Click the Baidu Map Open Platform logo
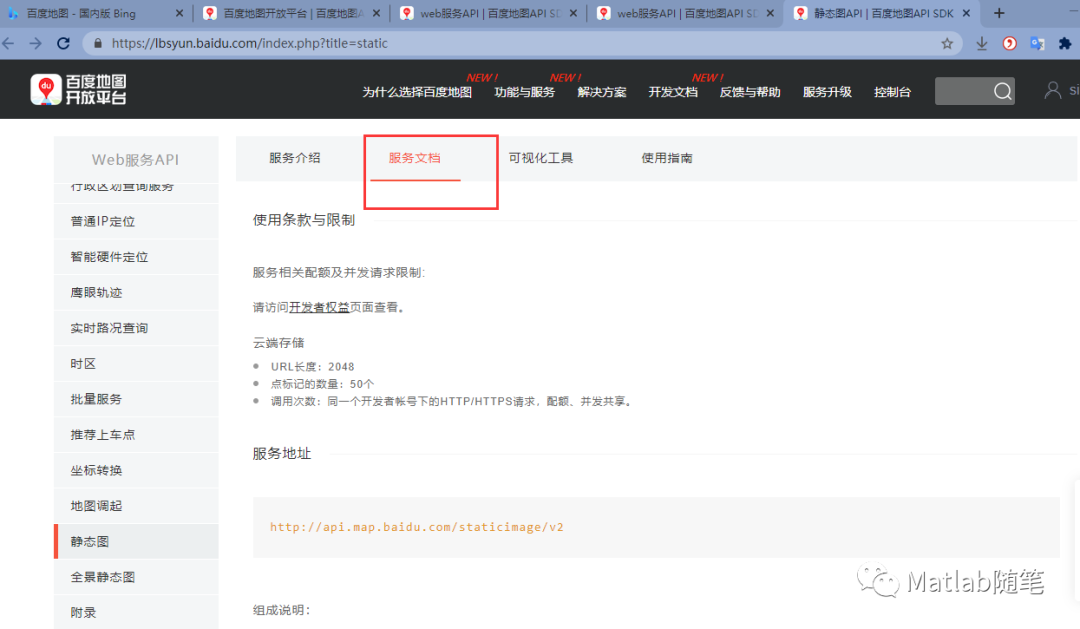This screenshot has height=629, width=1080. [x=79, y=90]
